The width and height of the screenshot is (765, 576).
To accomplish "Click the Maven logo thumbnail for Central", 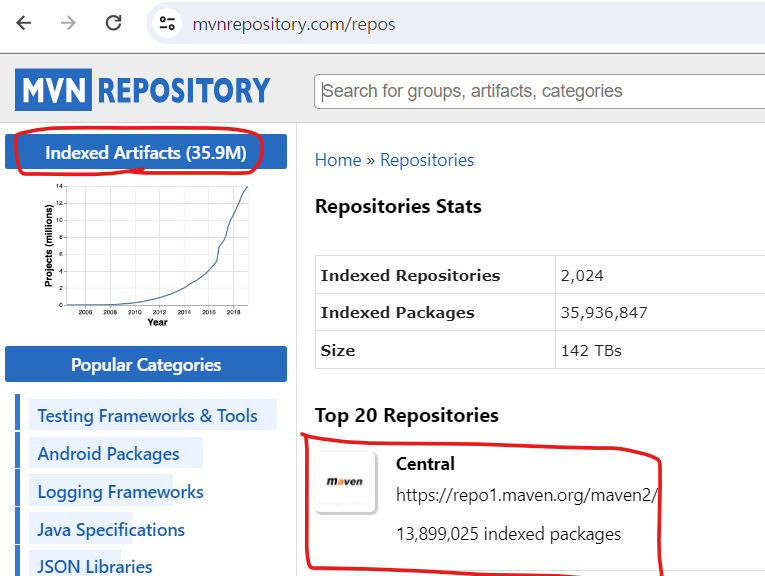I will (x=345, y=482).
